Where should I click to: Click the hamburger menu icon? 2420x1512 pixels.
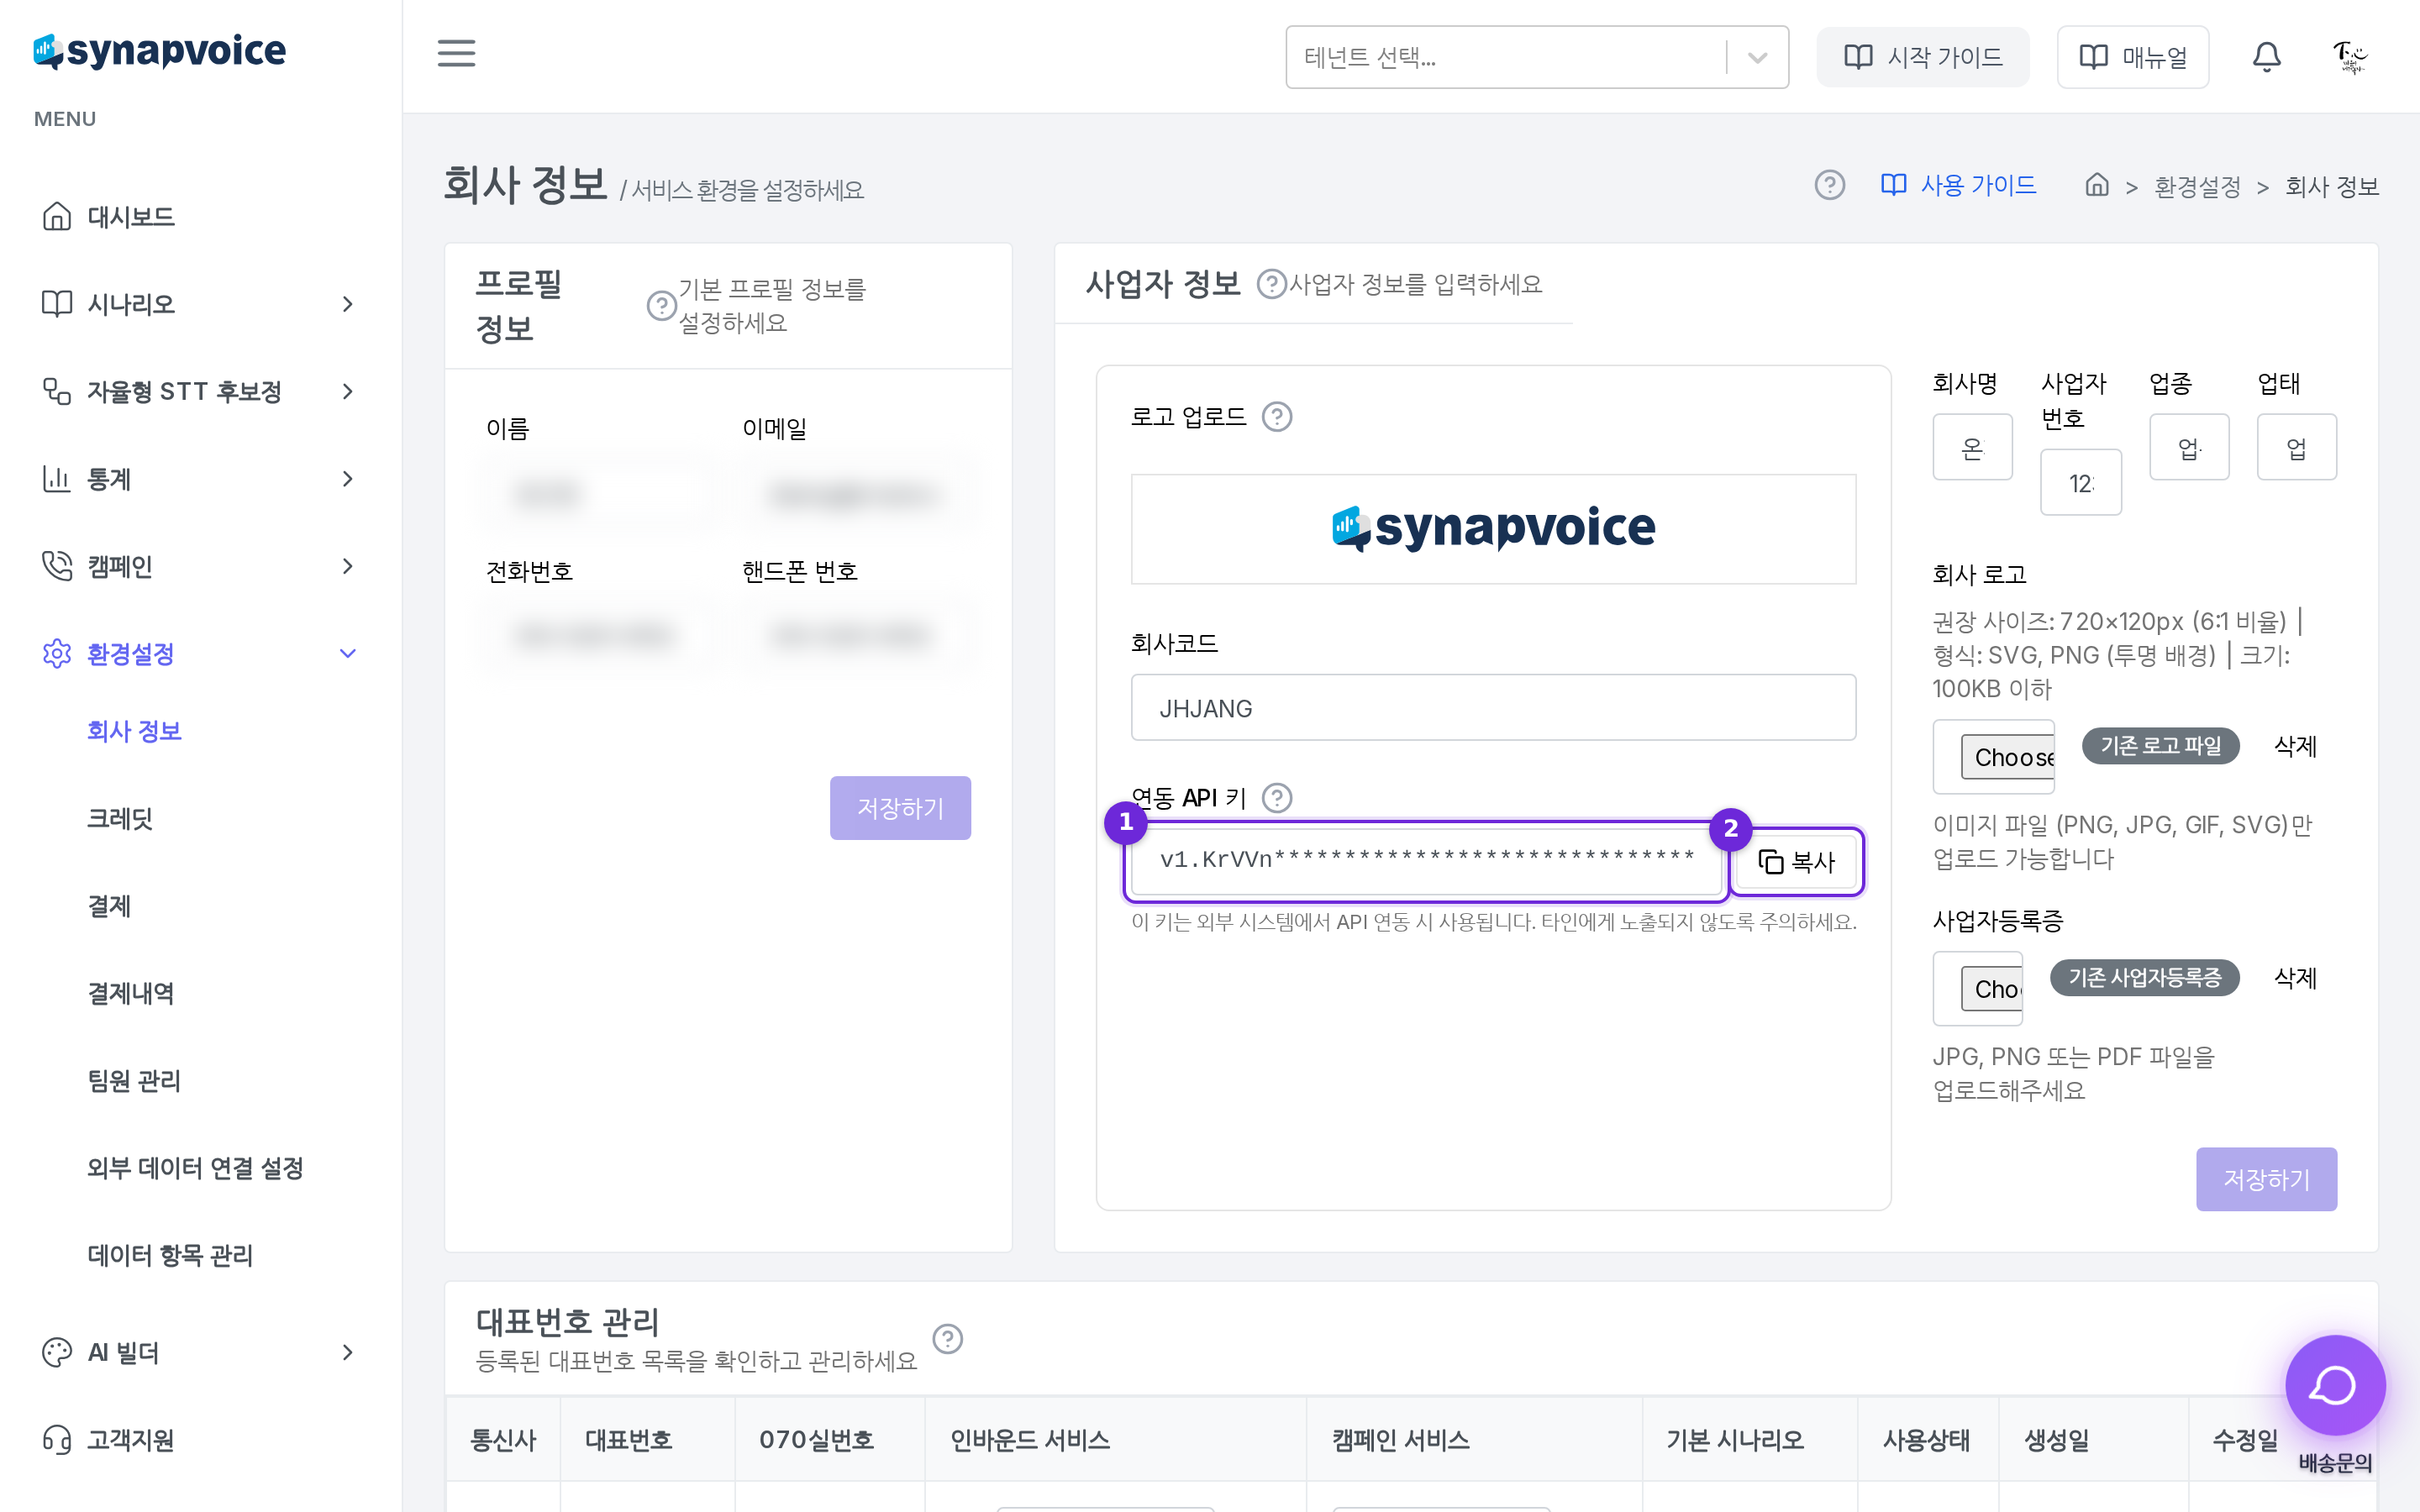click(x=456, y=54)
